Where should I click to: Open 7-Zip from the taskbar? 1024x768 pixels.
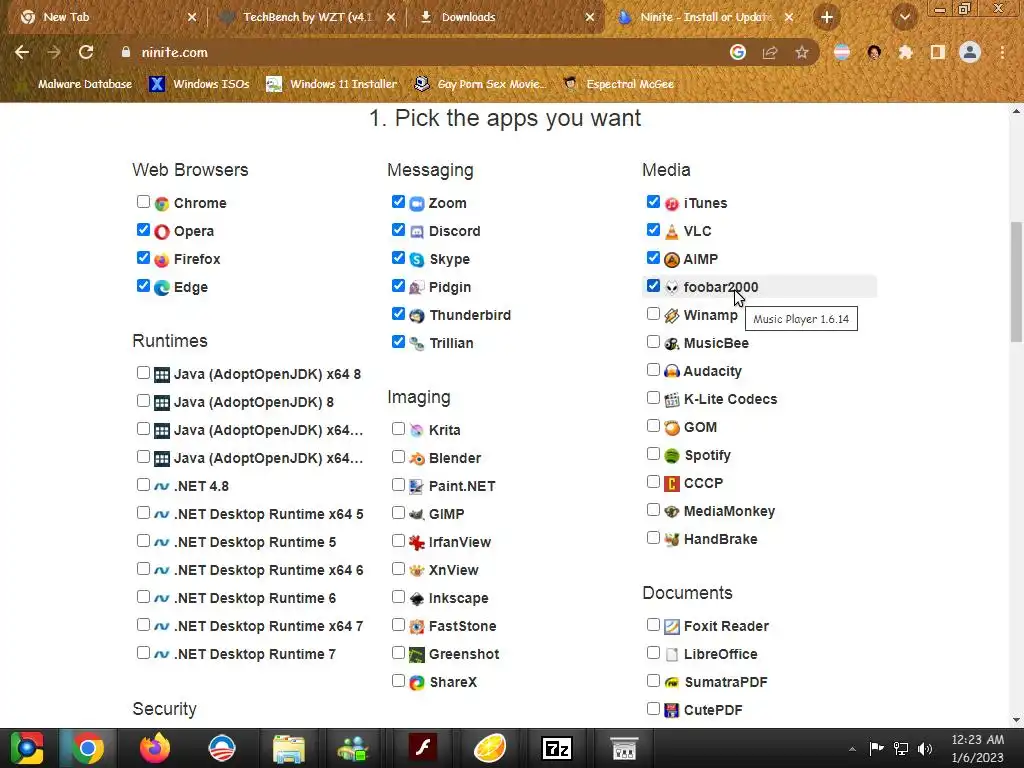557,748
